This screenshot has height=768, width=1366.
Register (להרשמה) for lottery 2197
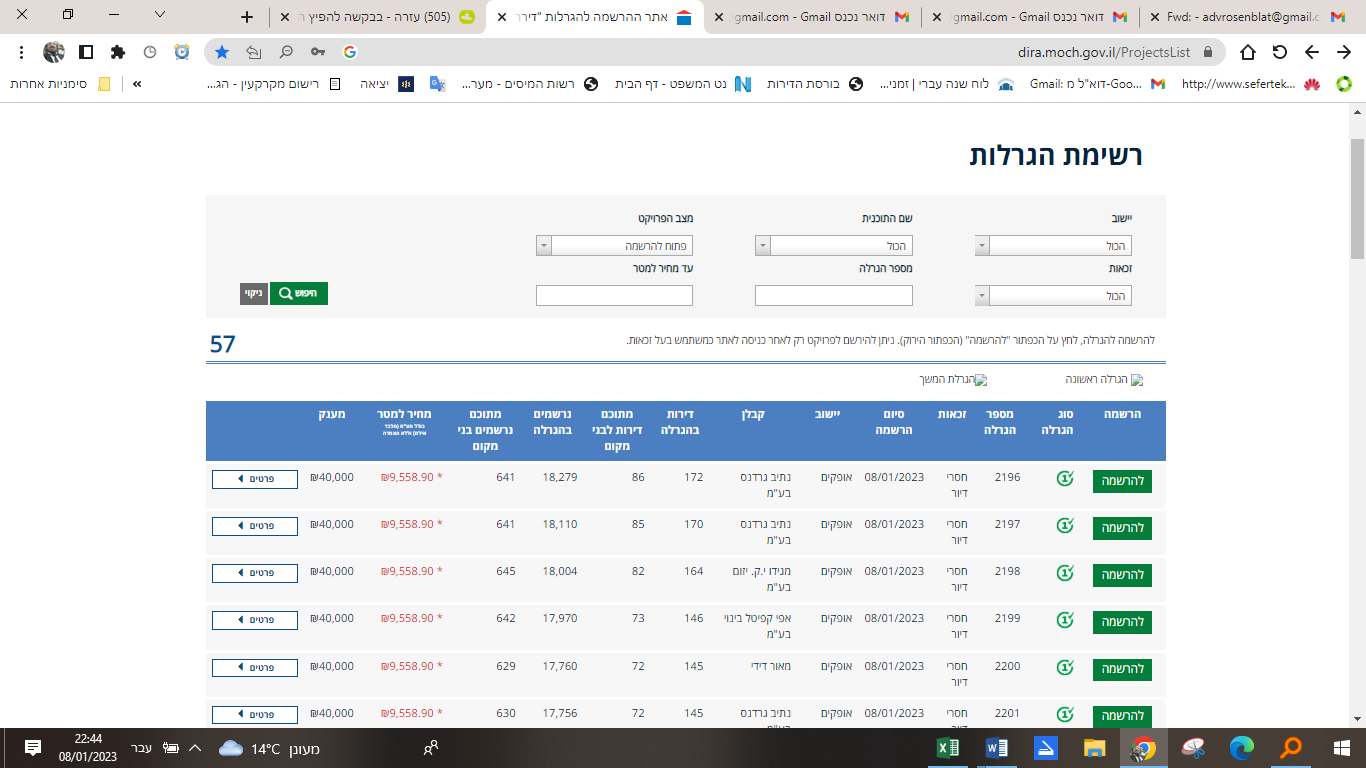pos(1122,528)
